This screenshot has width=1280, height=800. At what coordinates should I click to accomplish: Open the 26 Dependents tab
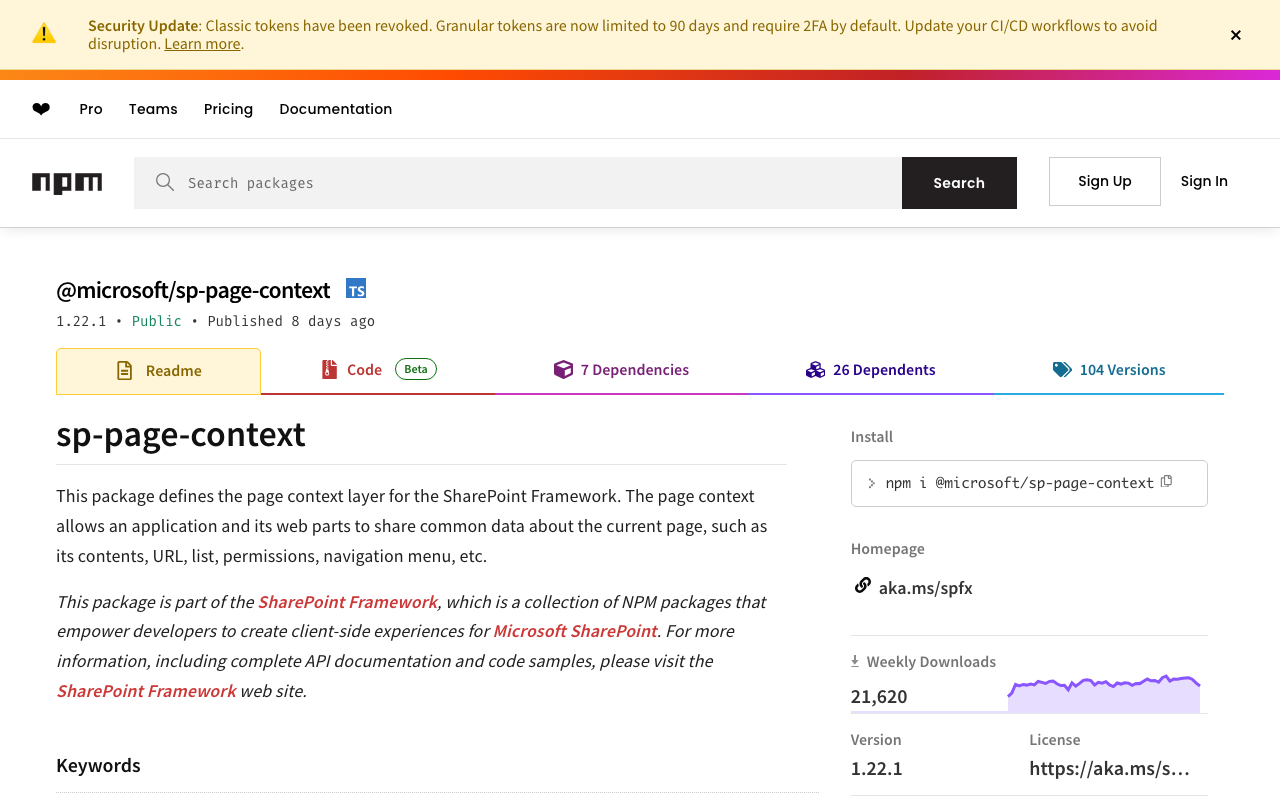click(870, 370)
